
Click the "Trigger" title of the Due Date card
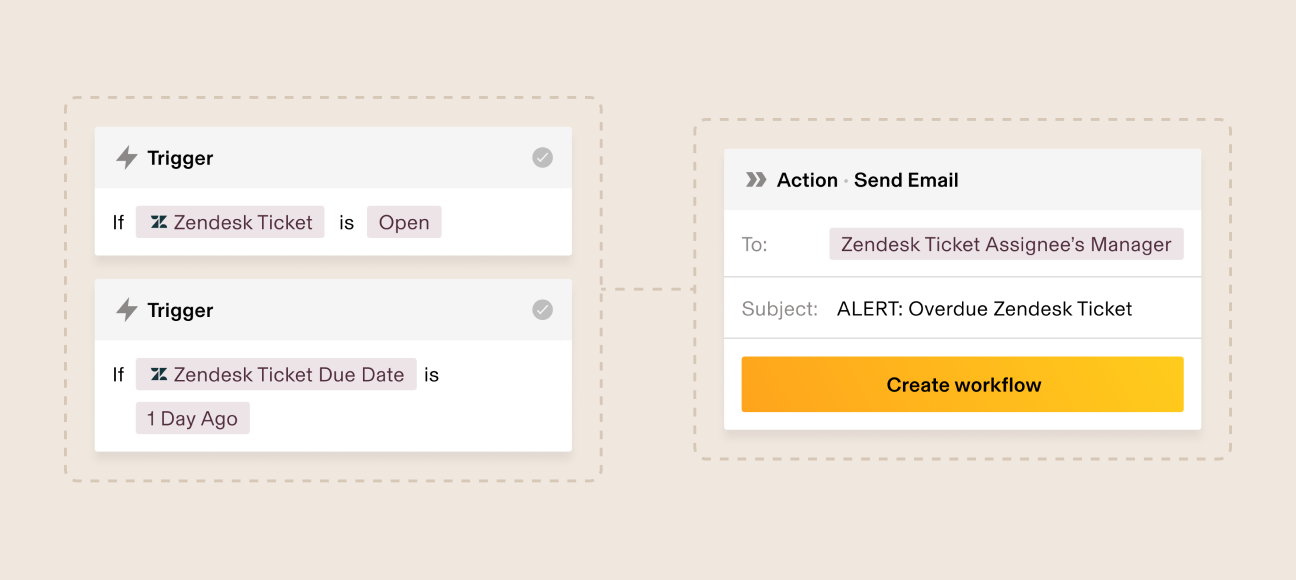tap(180, 310)
